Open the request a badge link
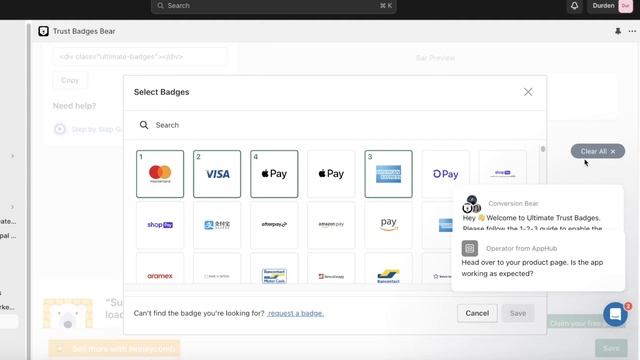The width and height of the screenshot is (640, 360). point(296,313)
